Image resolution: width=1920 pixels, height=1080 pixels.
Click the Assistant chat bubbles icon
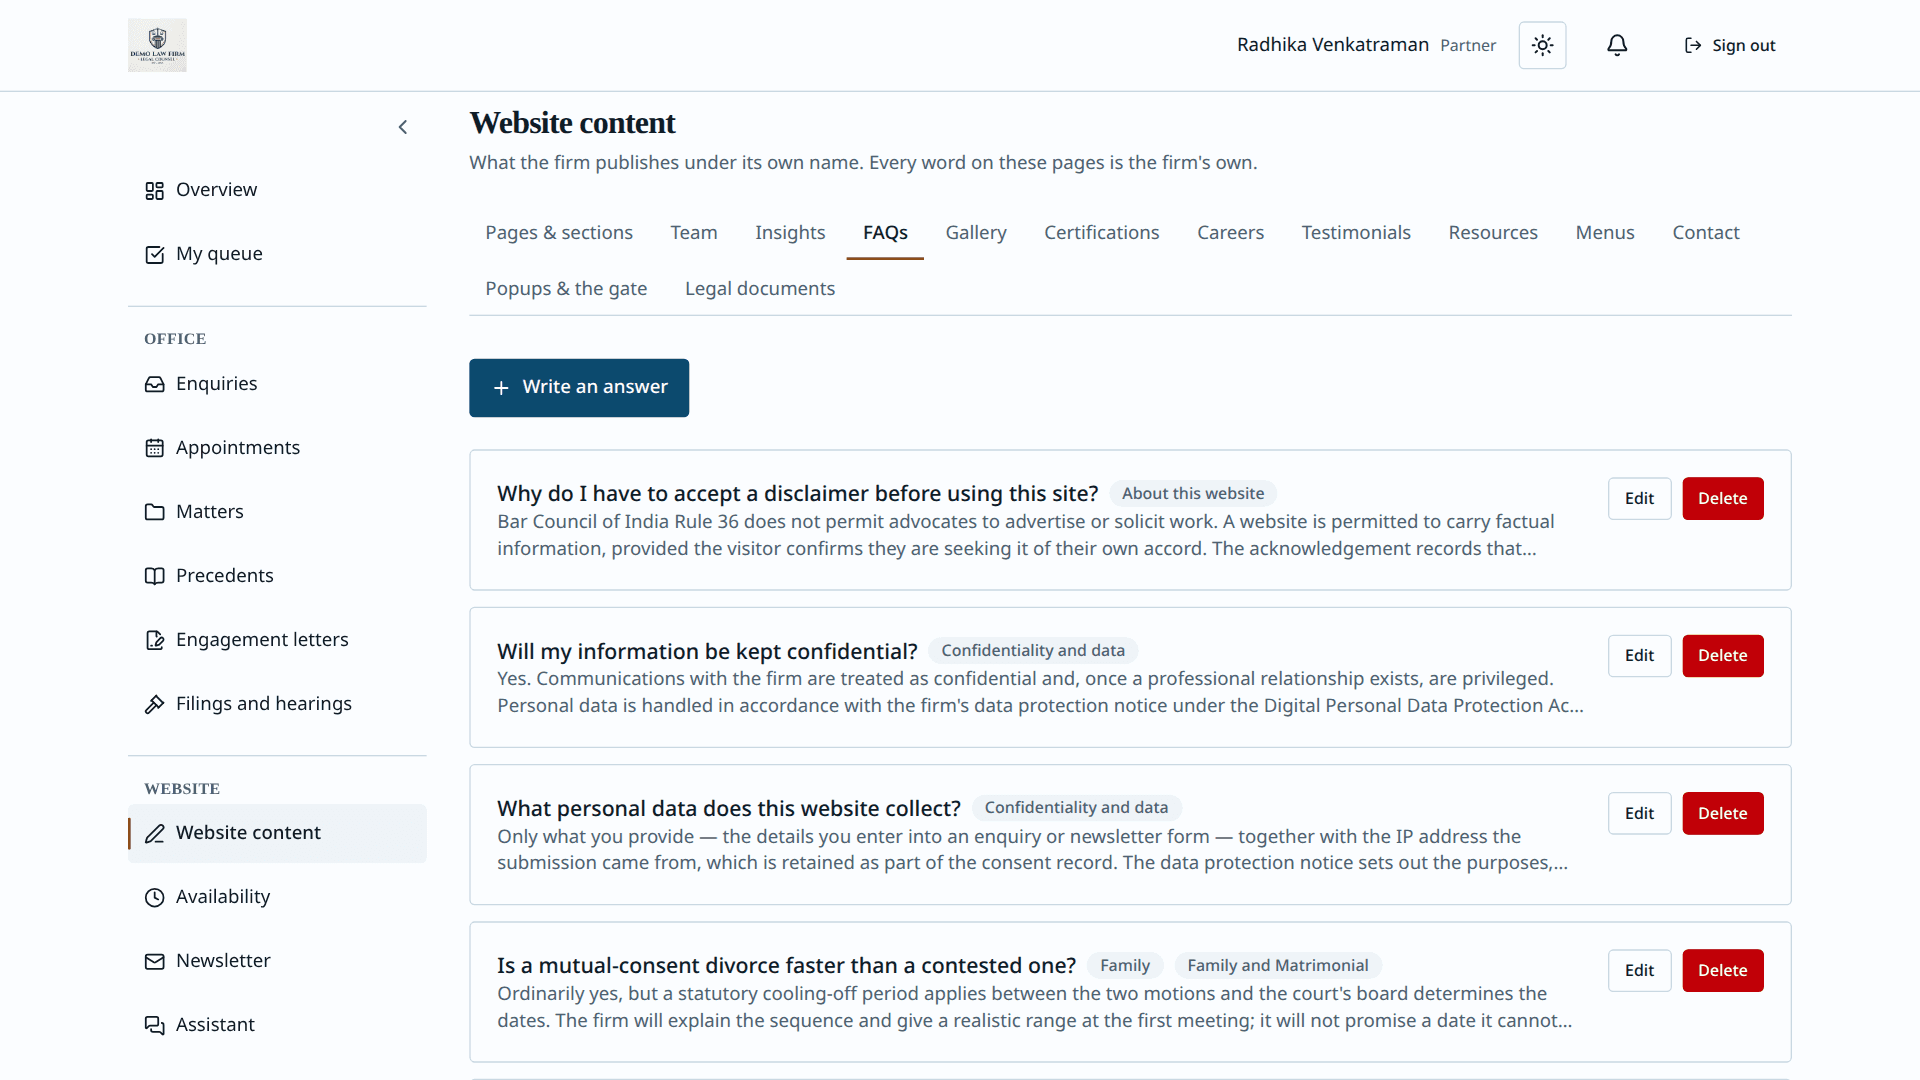point(154,1025)
